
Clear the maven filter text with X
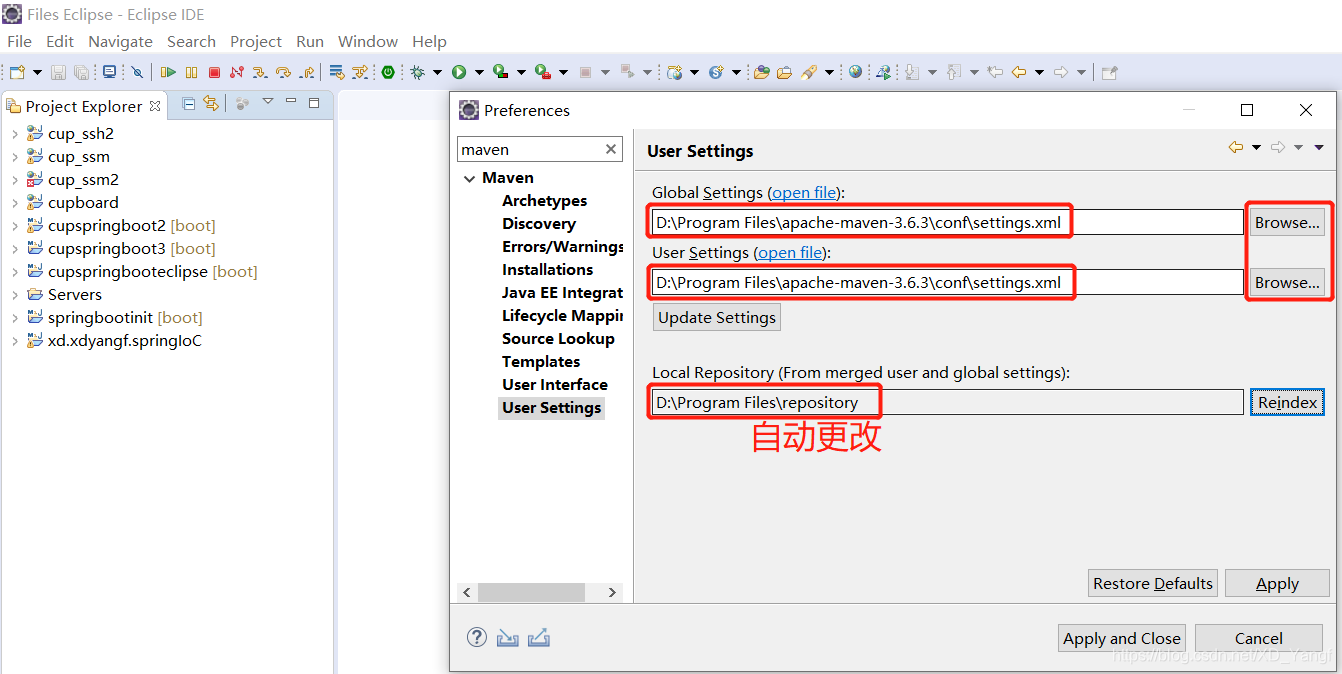point(611,149)
